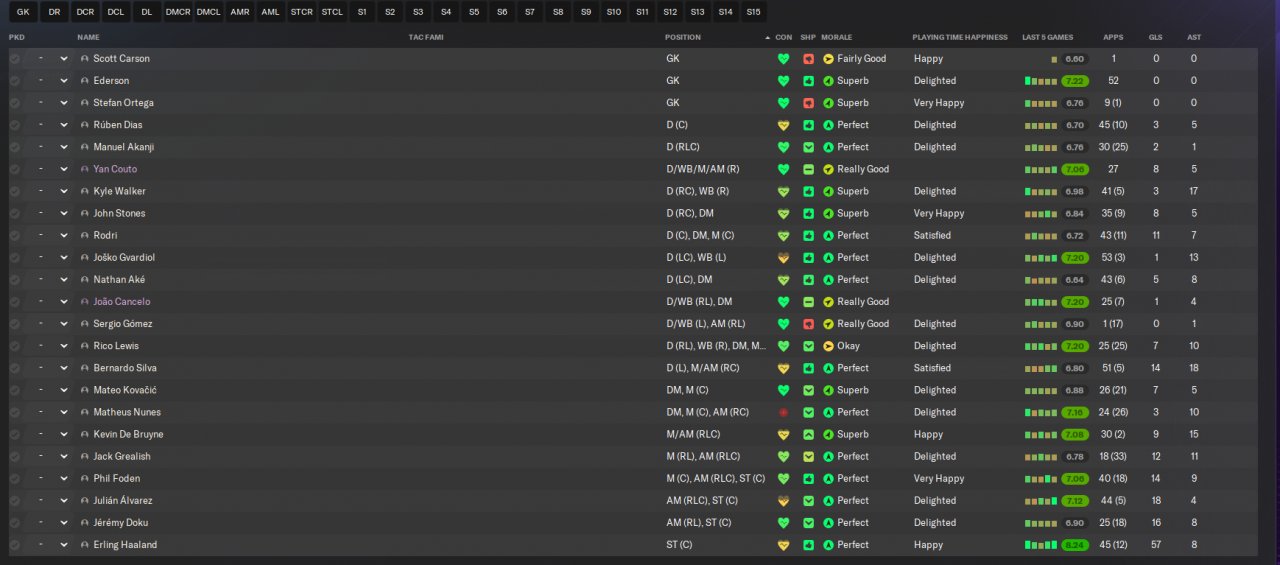1280x565 pixels.
Task: Click Kevin De Bruyne's last 5 games form bars
Action: [x=1040, y=435]
